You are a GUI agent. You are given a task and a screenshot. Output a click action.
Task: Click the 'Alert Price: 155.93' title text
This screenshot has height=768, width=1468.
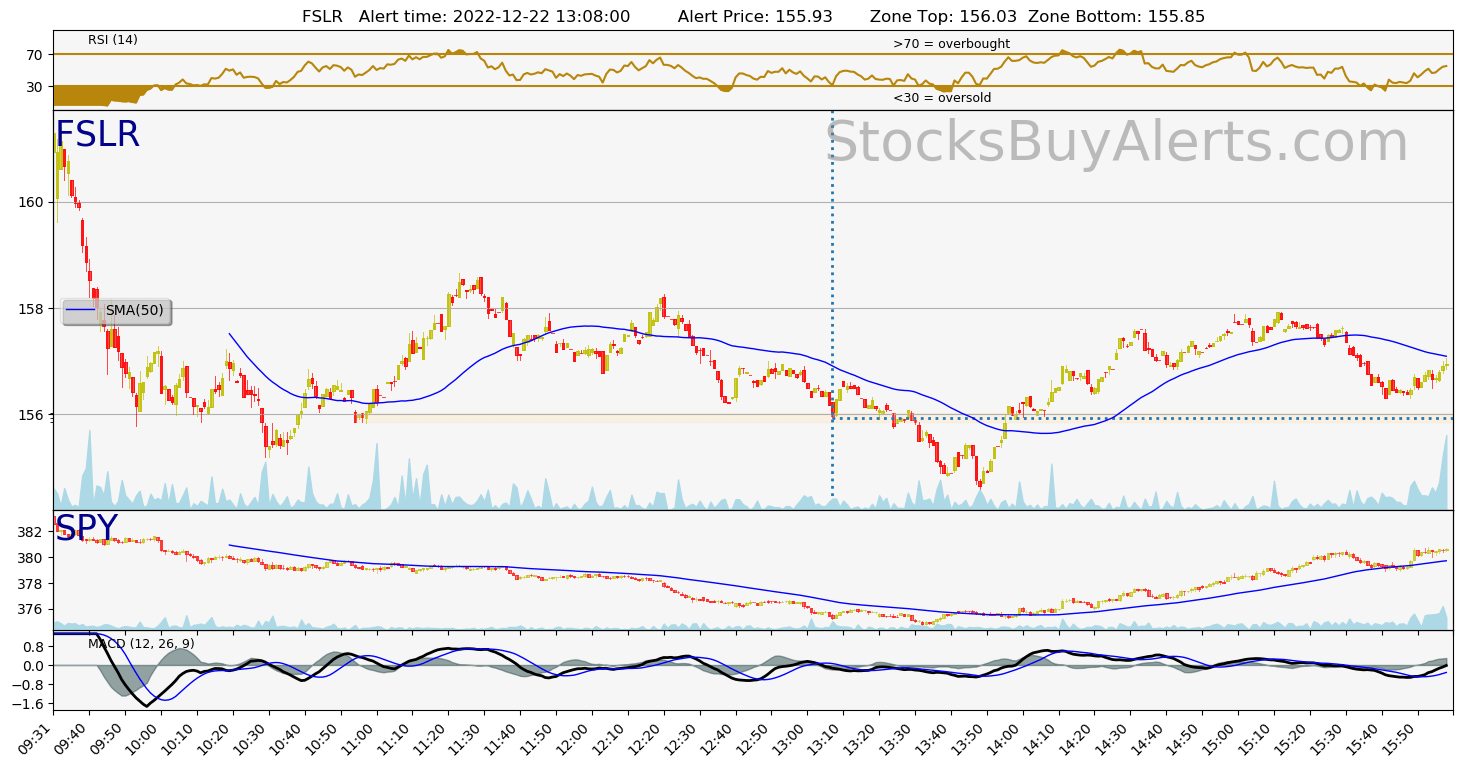tap(755, 16)
